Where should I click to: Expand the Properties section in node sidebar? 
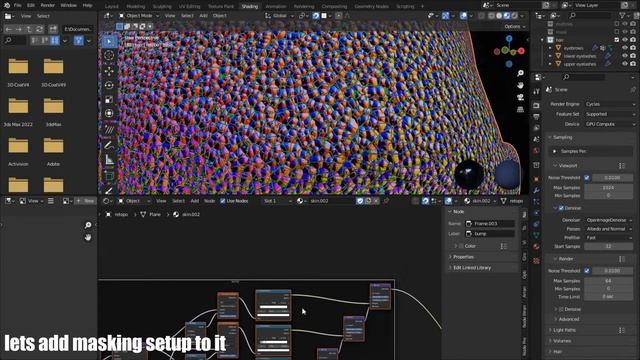tap(463, 257)
